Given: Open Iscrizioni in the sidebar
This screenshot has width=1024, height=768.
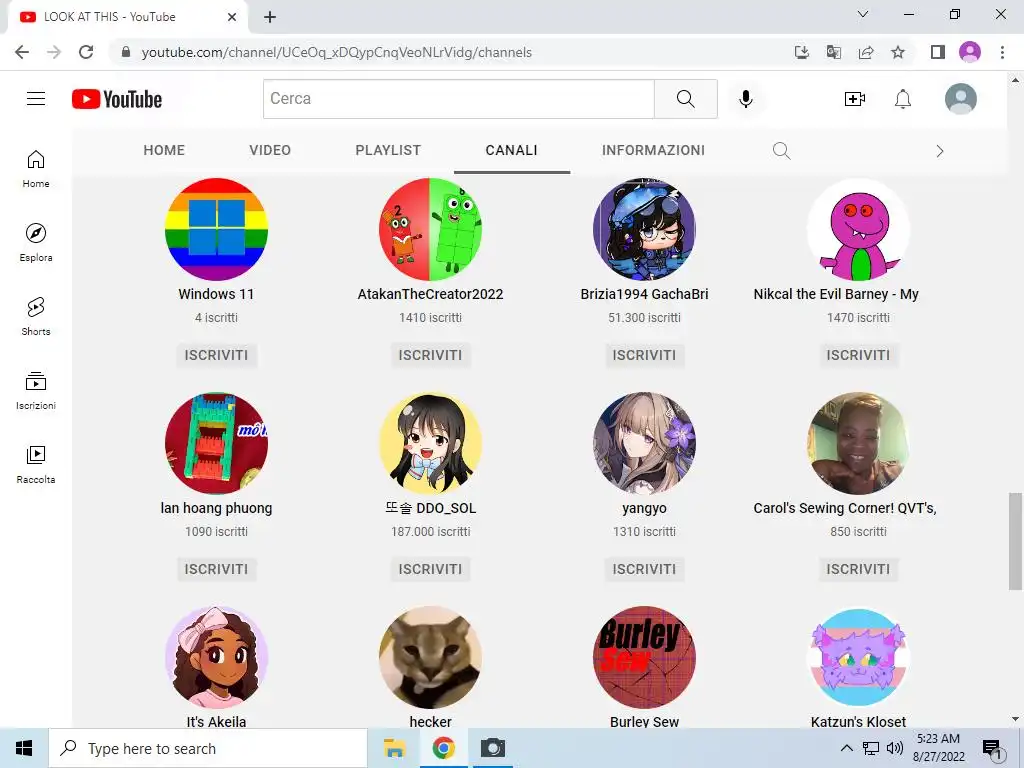Looking at the screenshot, I should [x=36, y=391].
